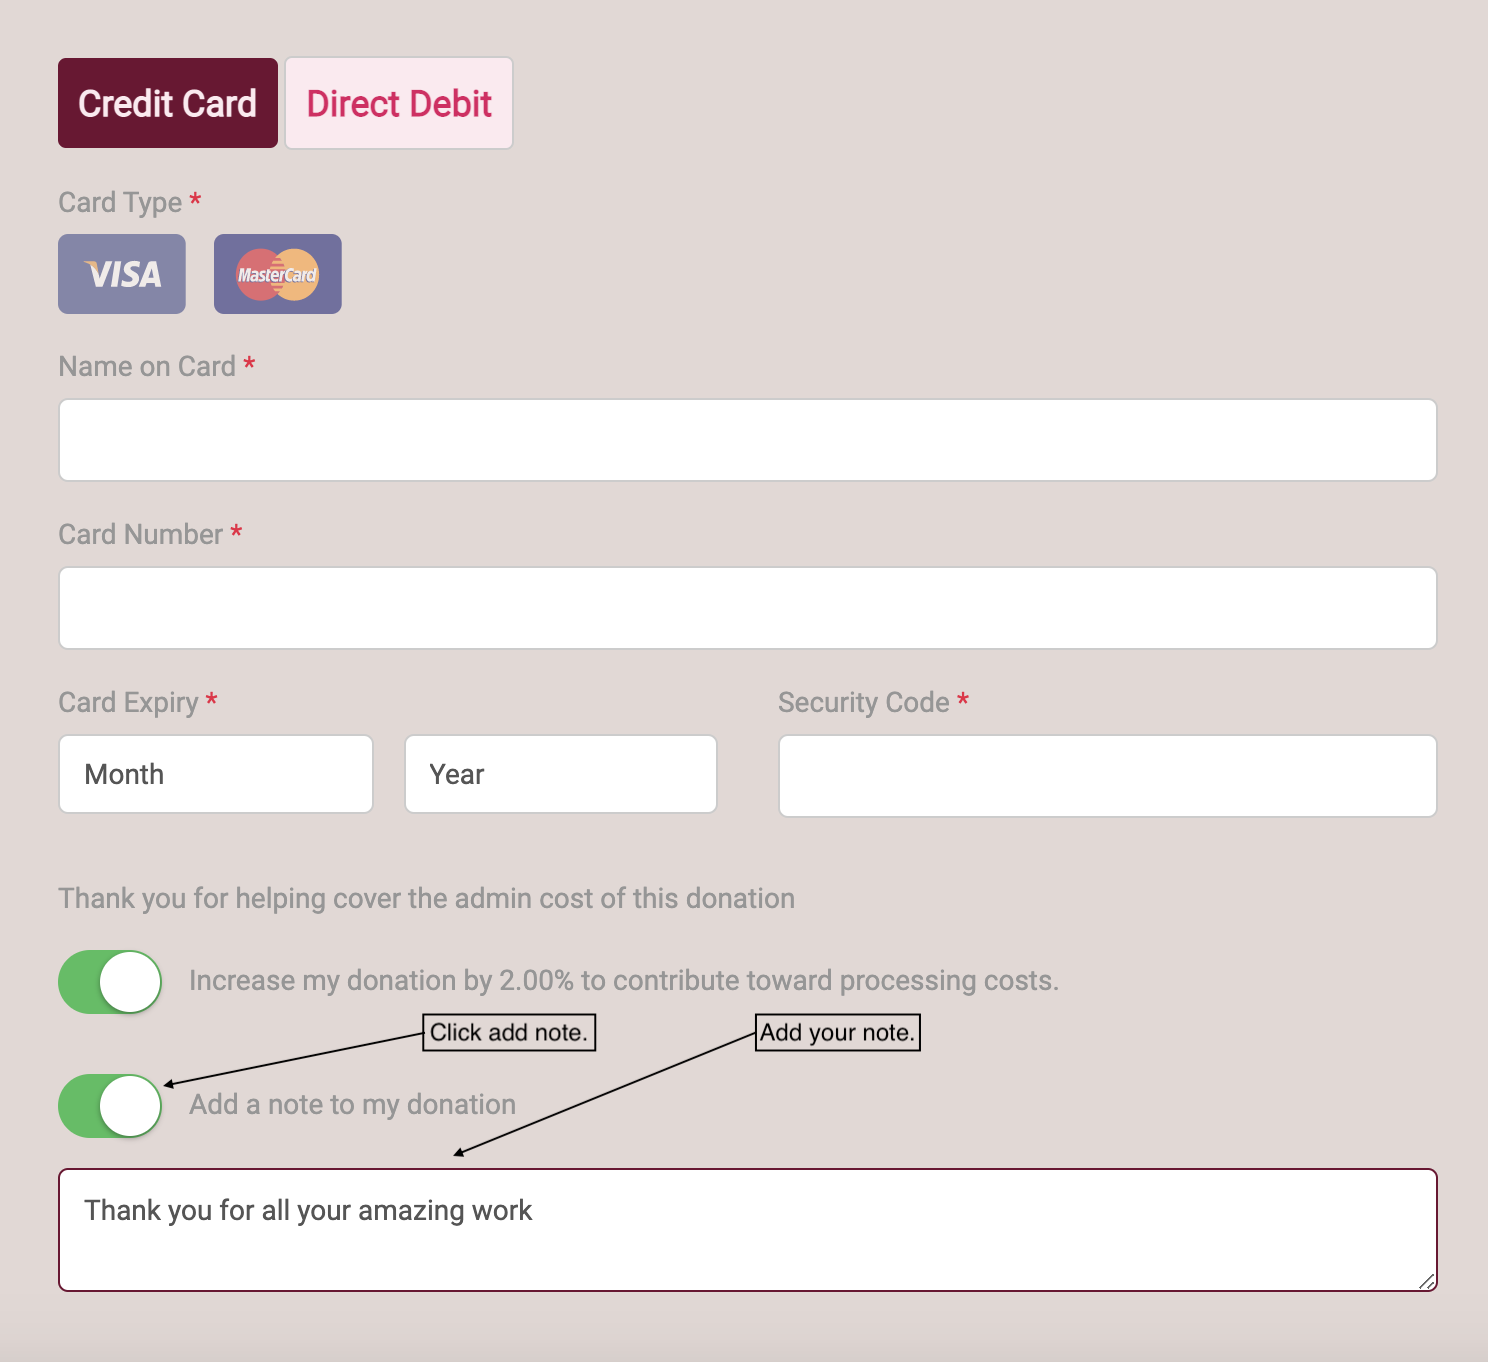Click the 'Add your note.' annotation label
Screen dimensions: 1488x1362
point(838,1032)
